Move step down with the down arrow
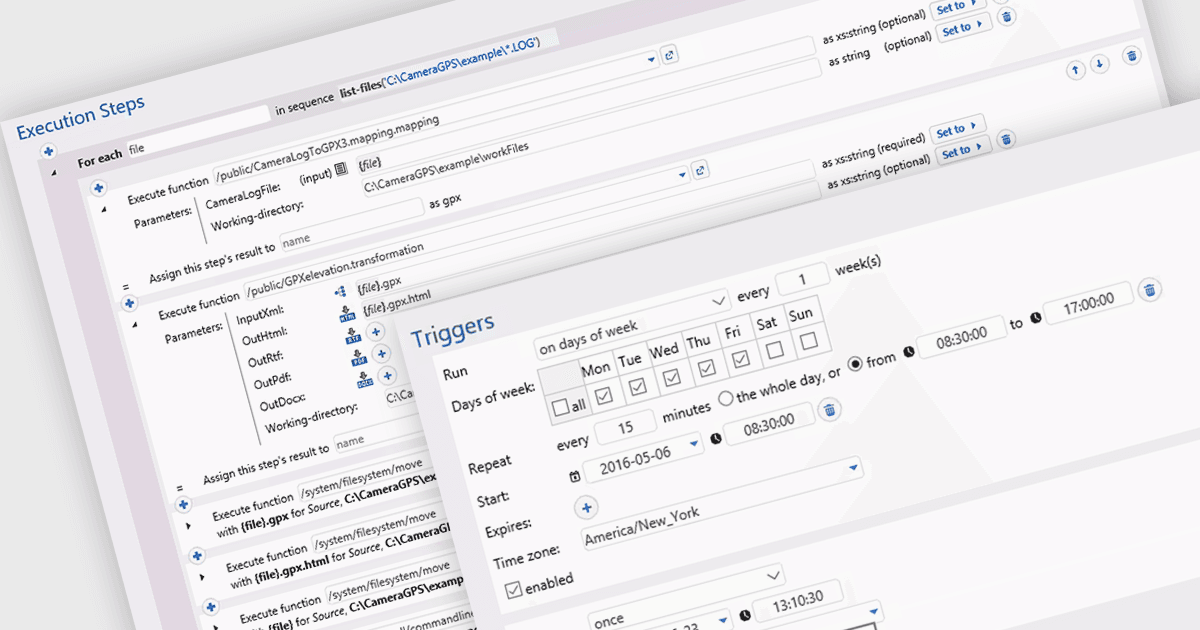 click(x=1100, y=64)
